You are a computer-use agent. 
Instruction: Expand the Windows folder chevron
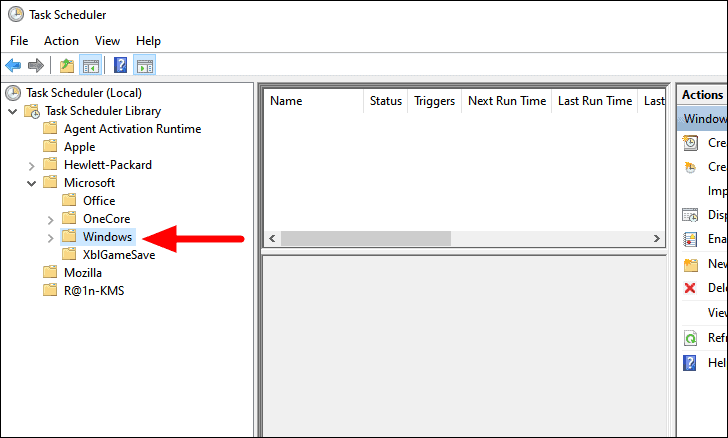pyautogui.click(x=51, y=238)
